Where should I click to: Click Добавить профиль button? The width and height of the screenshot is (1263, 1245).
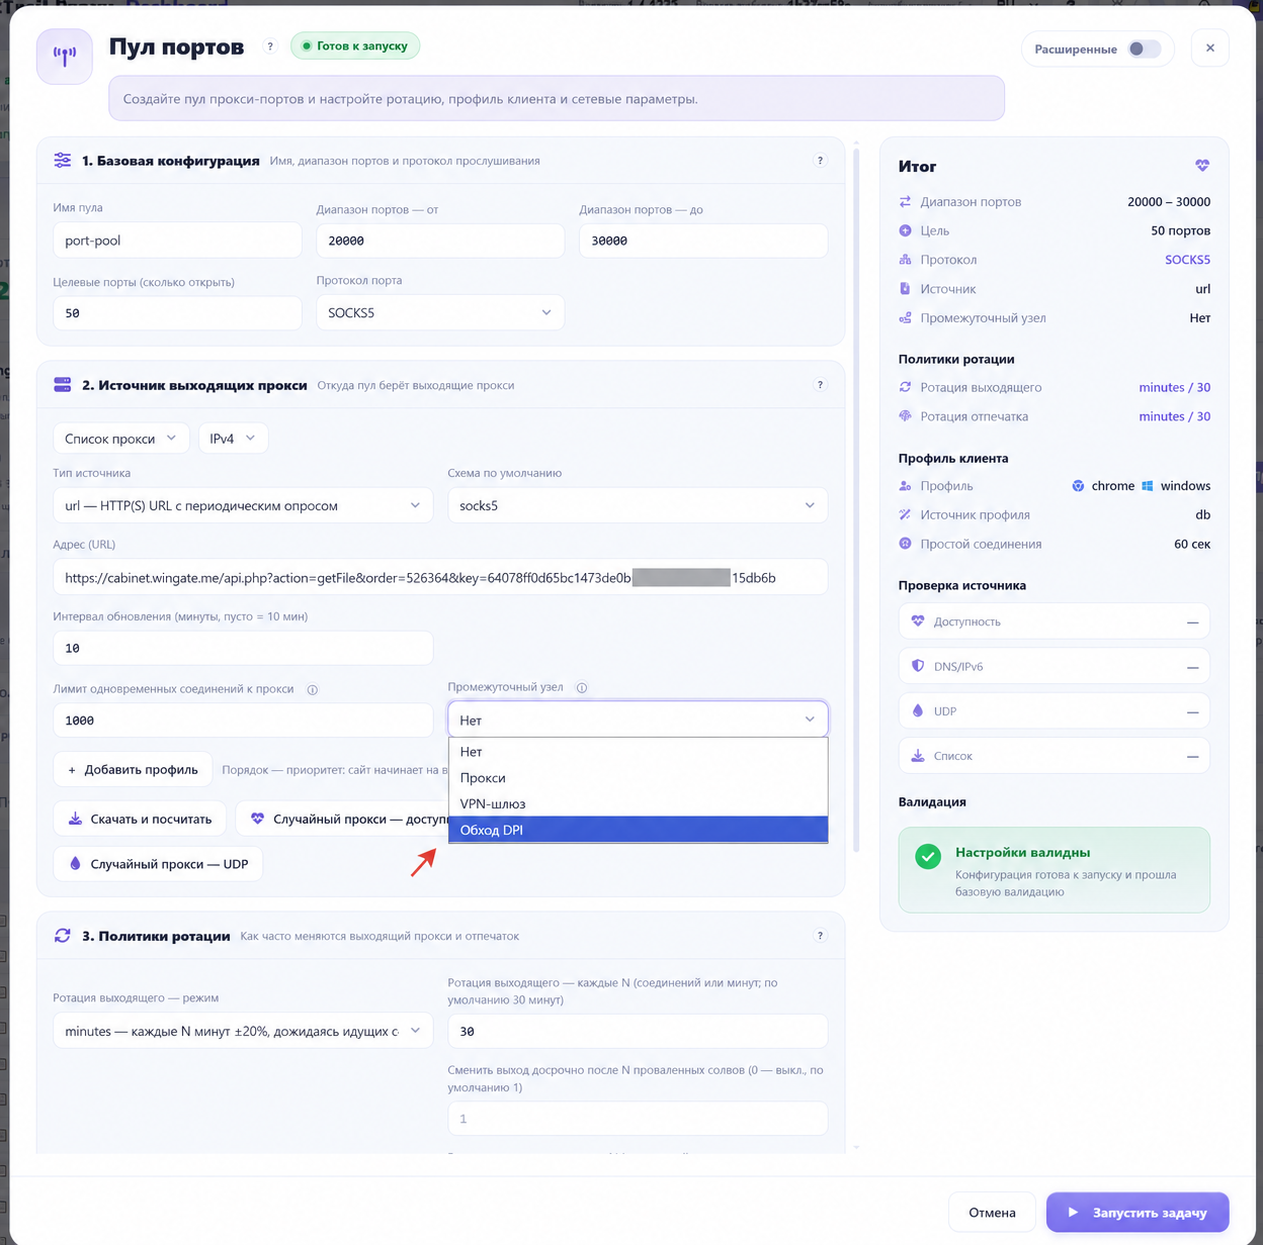coord(133,770)
